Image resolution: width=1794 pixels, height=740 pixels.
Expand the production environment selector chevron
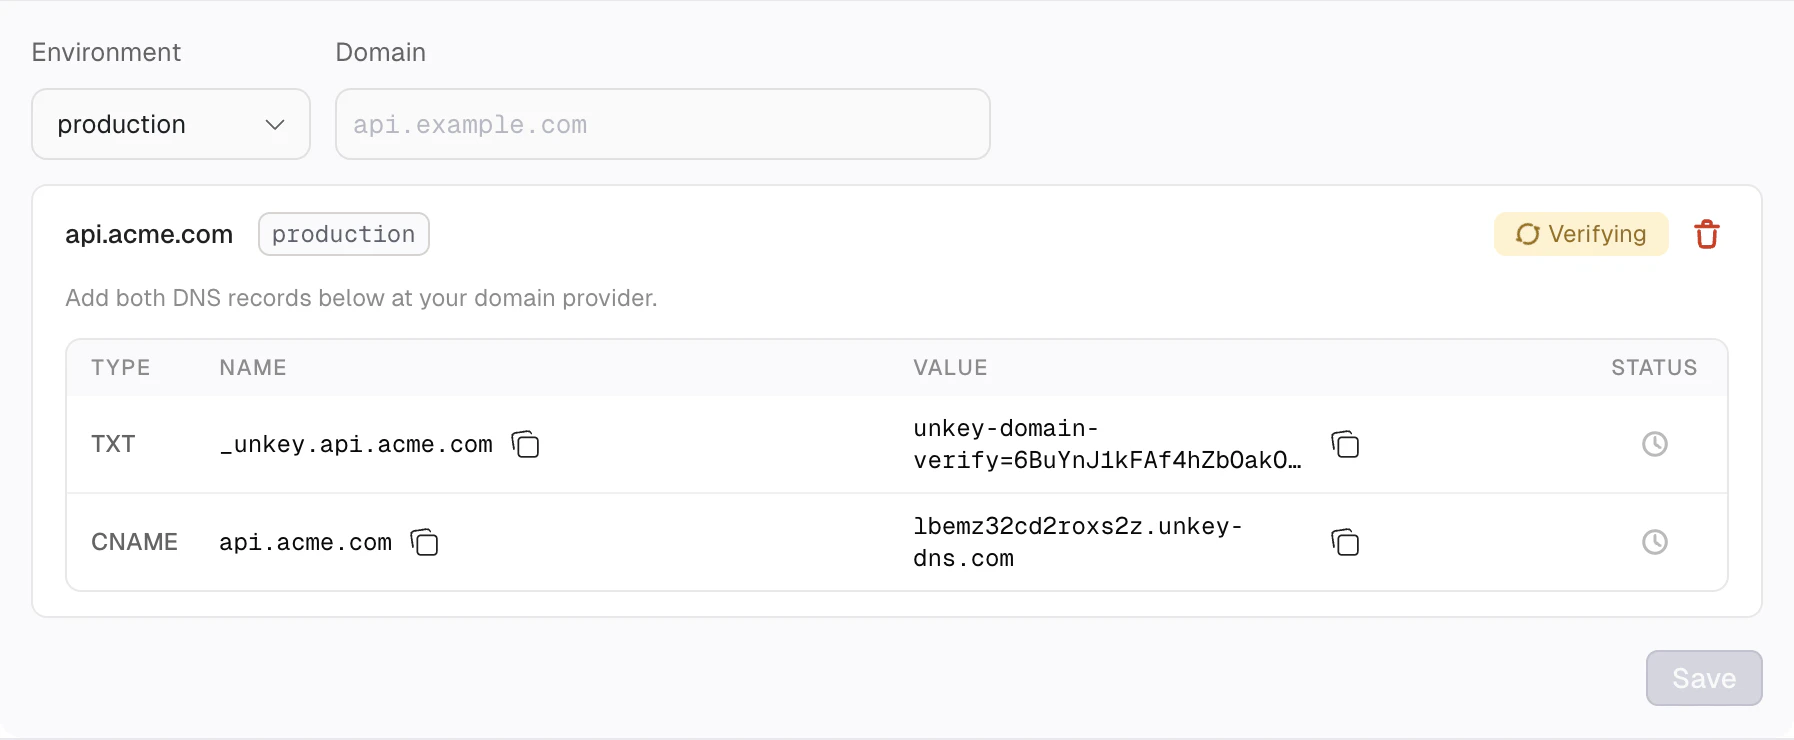tap(277, 126)
